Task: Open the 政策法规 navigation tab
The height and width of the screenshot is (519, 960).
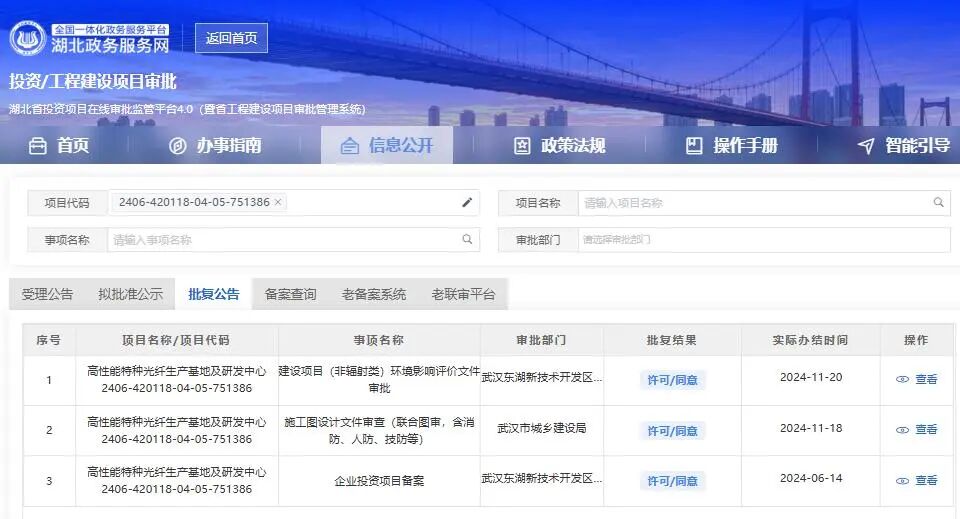Action: pos(560,146)
